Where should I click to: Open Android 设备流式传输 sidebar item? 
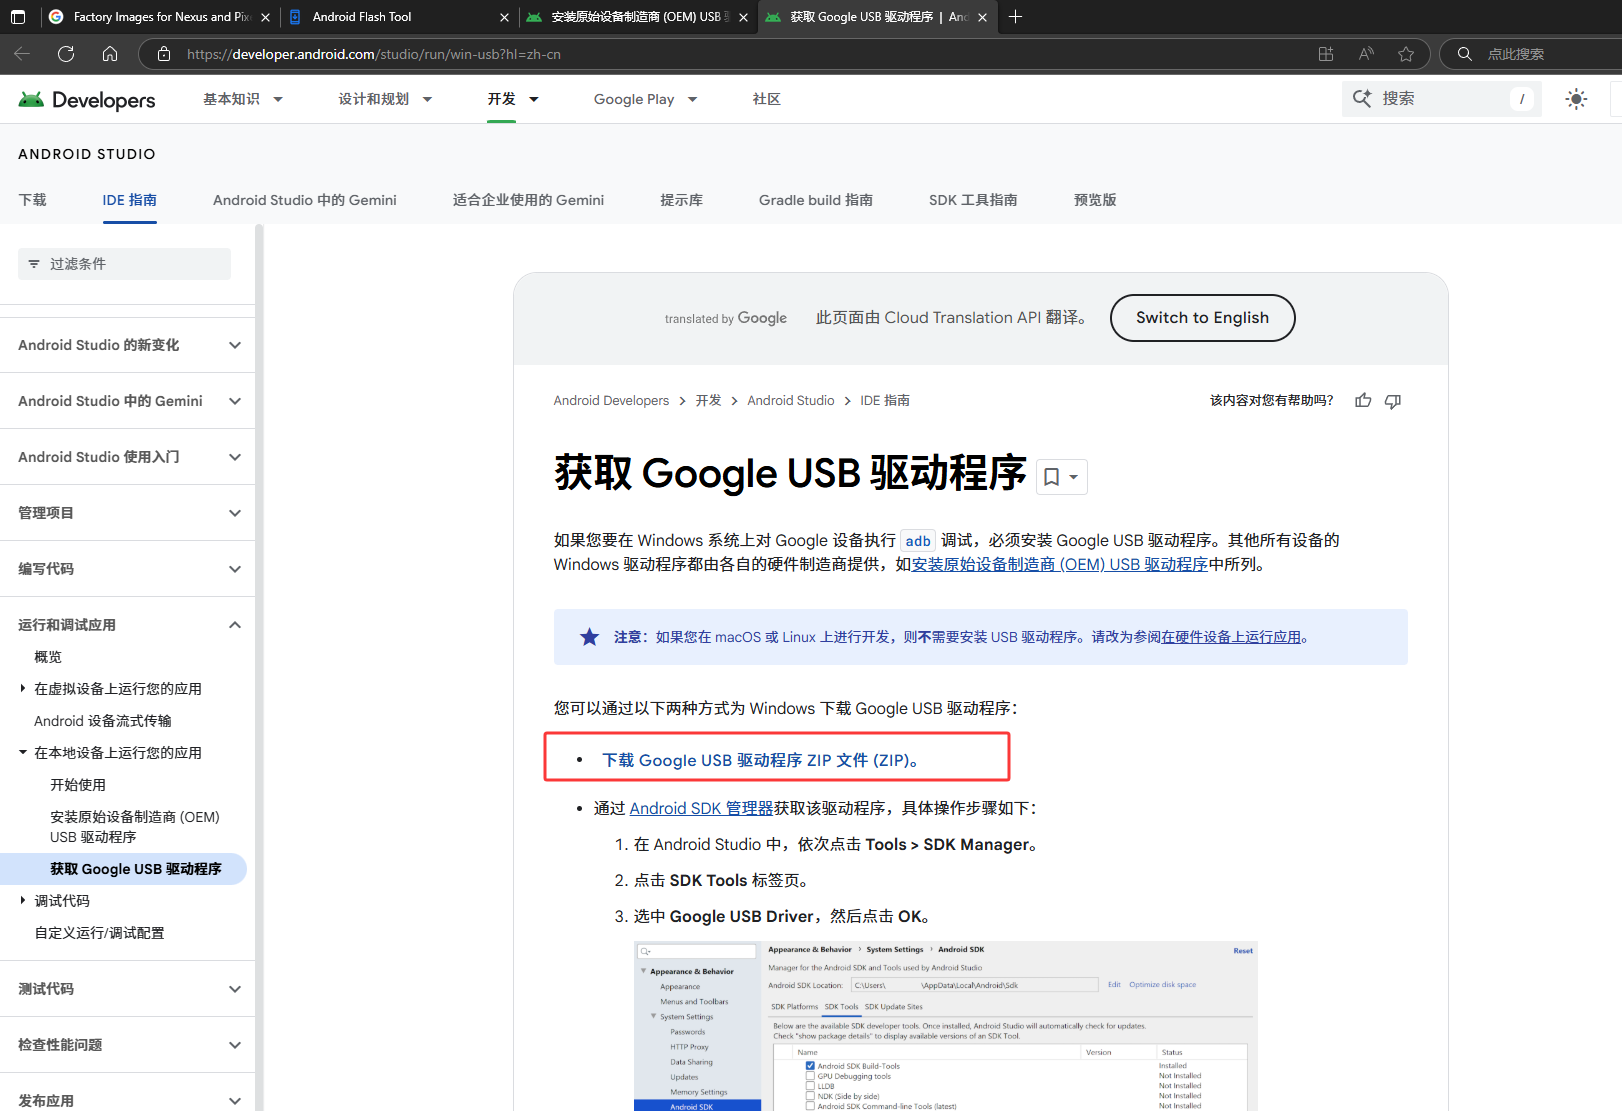(103, 721)
